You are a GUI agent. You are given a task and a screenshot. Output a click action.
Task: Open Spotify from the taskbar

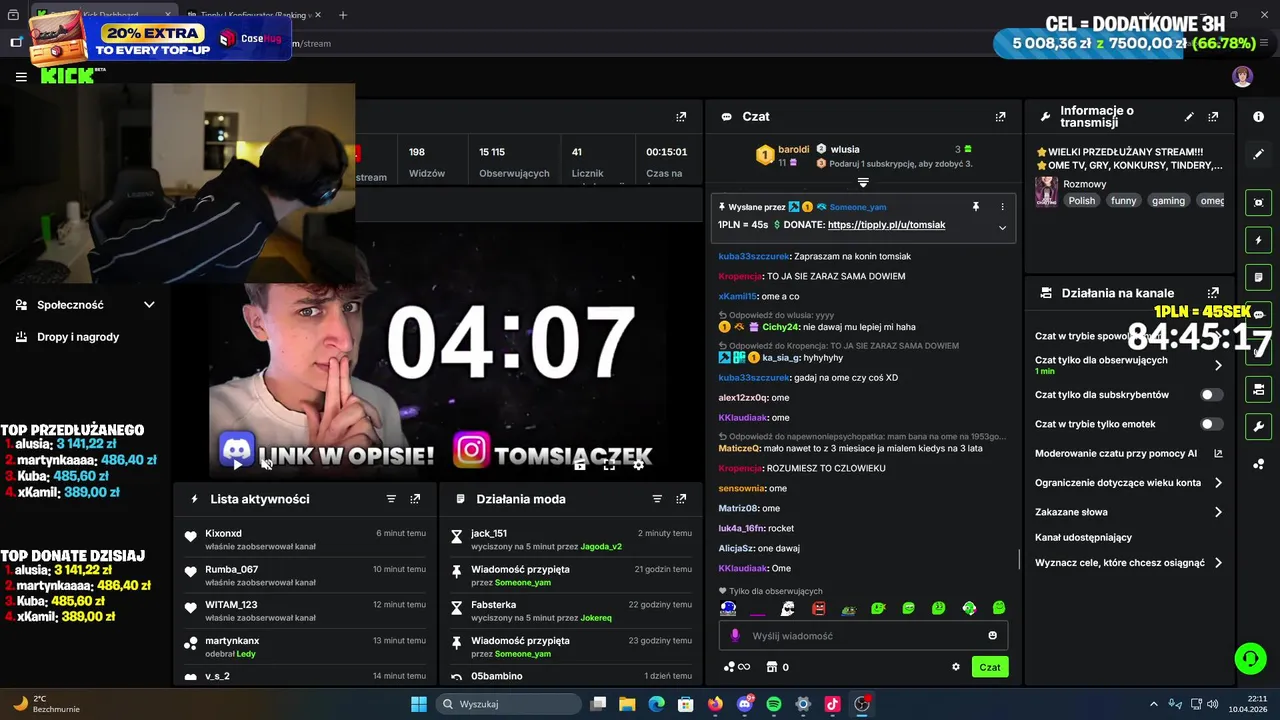(774, 704)
